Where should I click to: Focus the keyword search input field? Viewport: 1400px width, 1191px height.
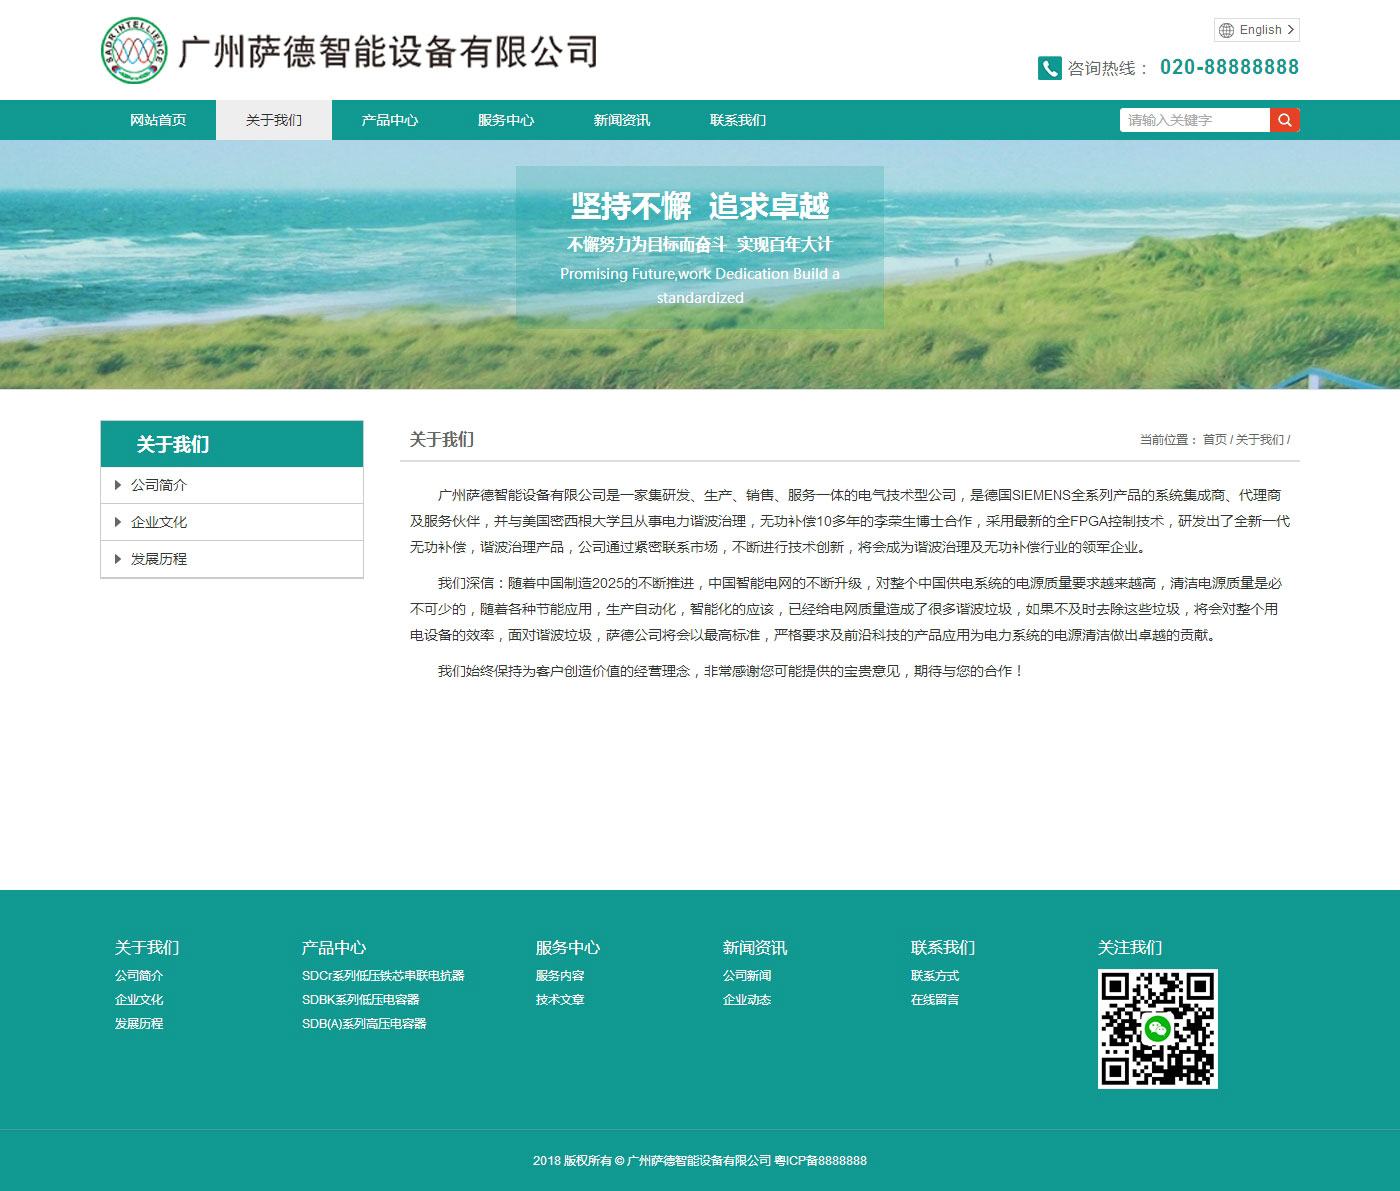(1194, 120)
